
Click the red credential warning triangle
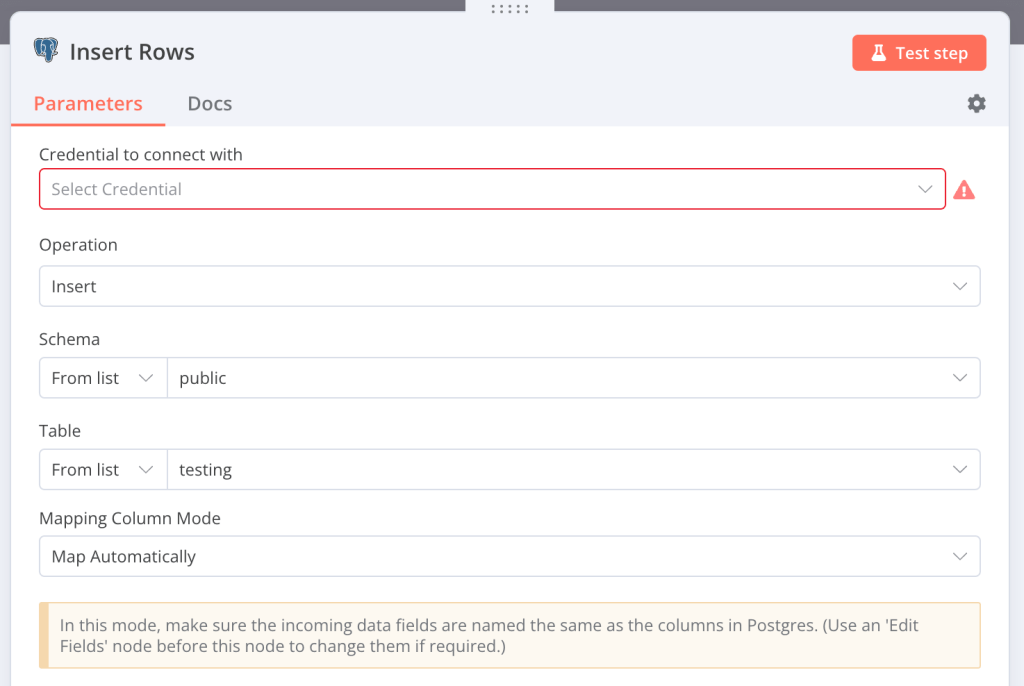[965, 189]
